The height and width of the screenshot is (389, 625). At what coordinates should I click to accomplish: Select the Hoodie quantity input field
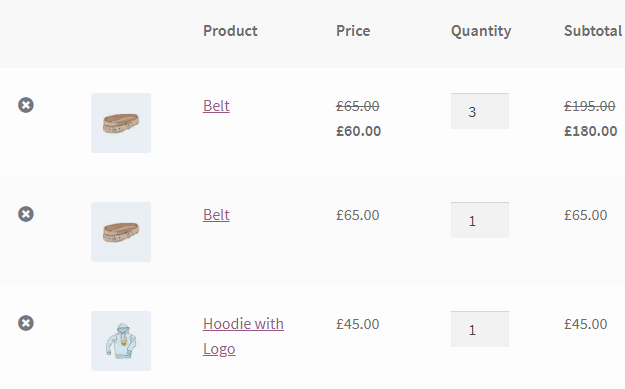click(x=480, y=329)
